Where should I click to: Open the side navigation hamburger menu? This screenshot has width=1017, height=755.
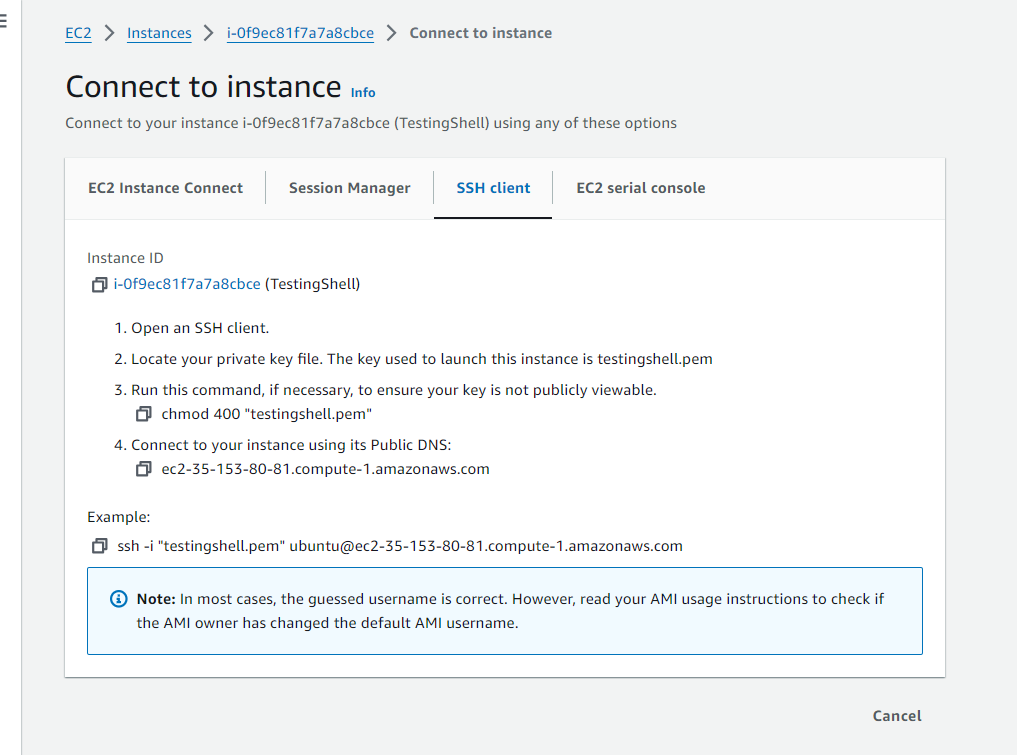(x=4, y=23)
